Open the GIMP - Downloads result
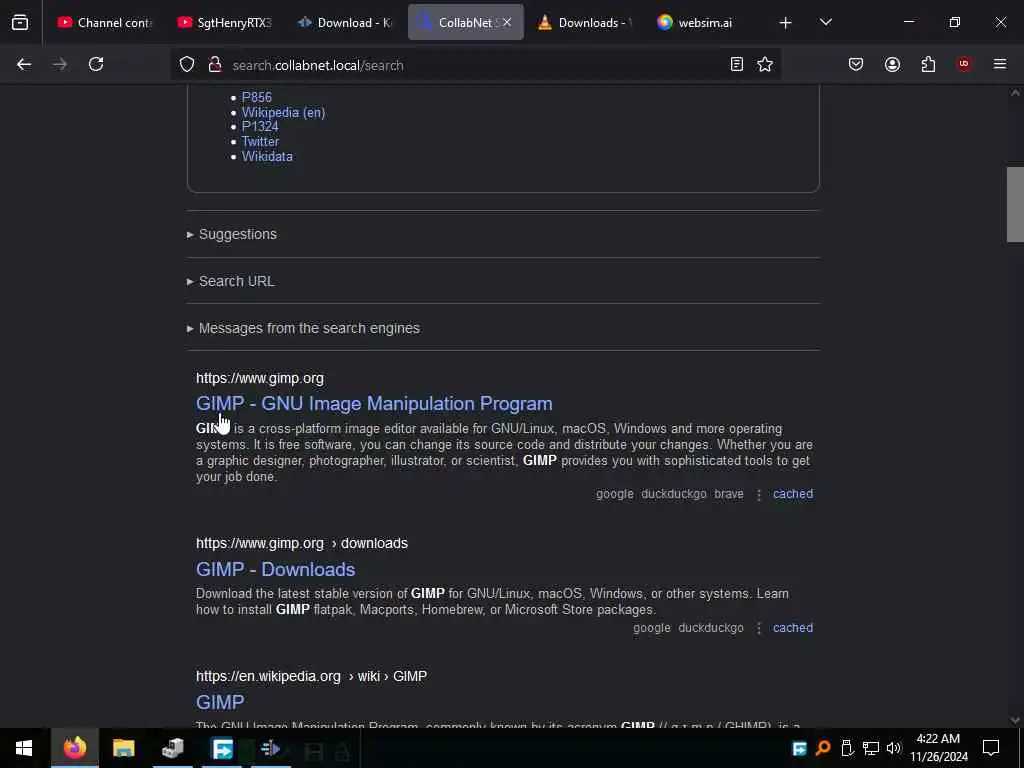This screenshot has width=1024, height=768. 276,569
